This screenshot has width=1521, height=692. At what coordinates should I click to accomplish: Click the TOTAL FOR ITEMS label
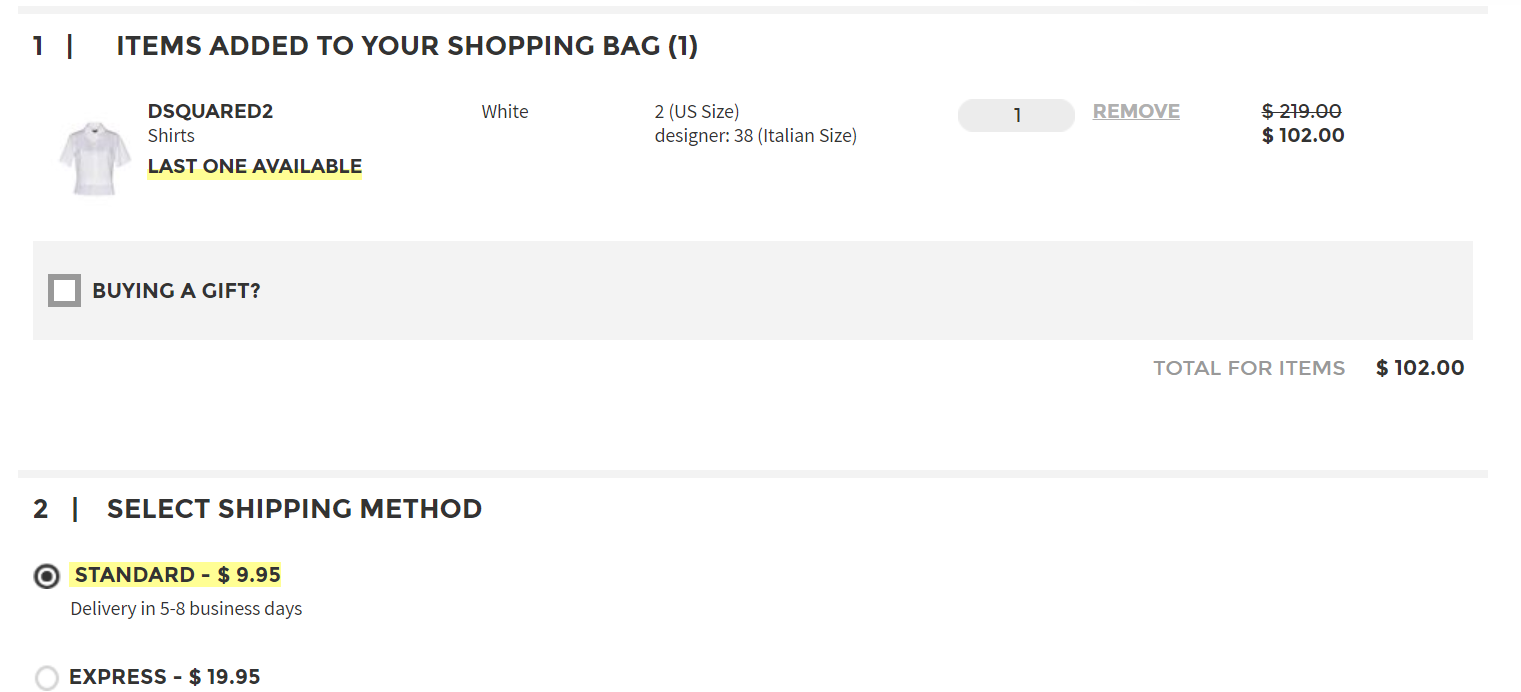pos(1248,368)
